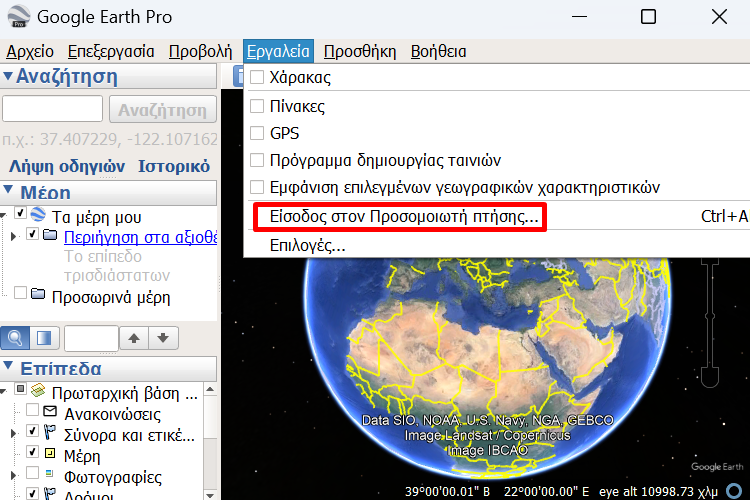This screenshot has width=750, height=500.
Task: Click the Λήψη οδηγιών link
Action: point(67,166)
